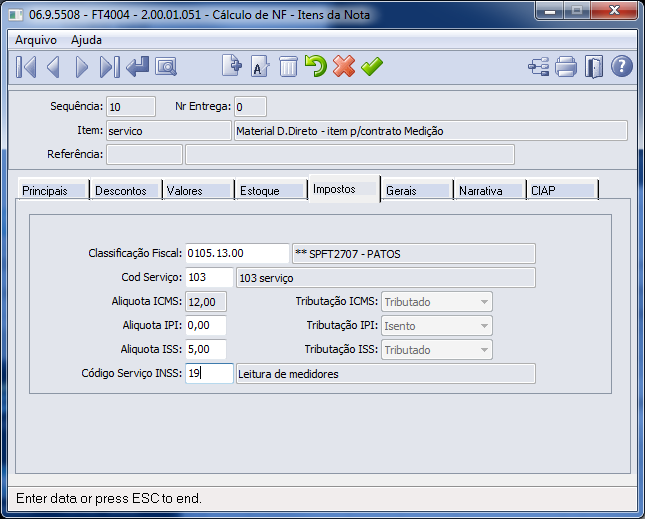
Task: Confirm with the green checkmark
Action: pyautogui.click(x=372, y=67)
